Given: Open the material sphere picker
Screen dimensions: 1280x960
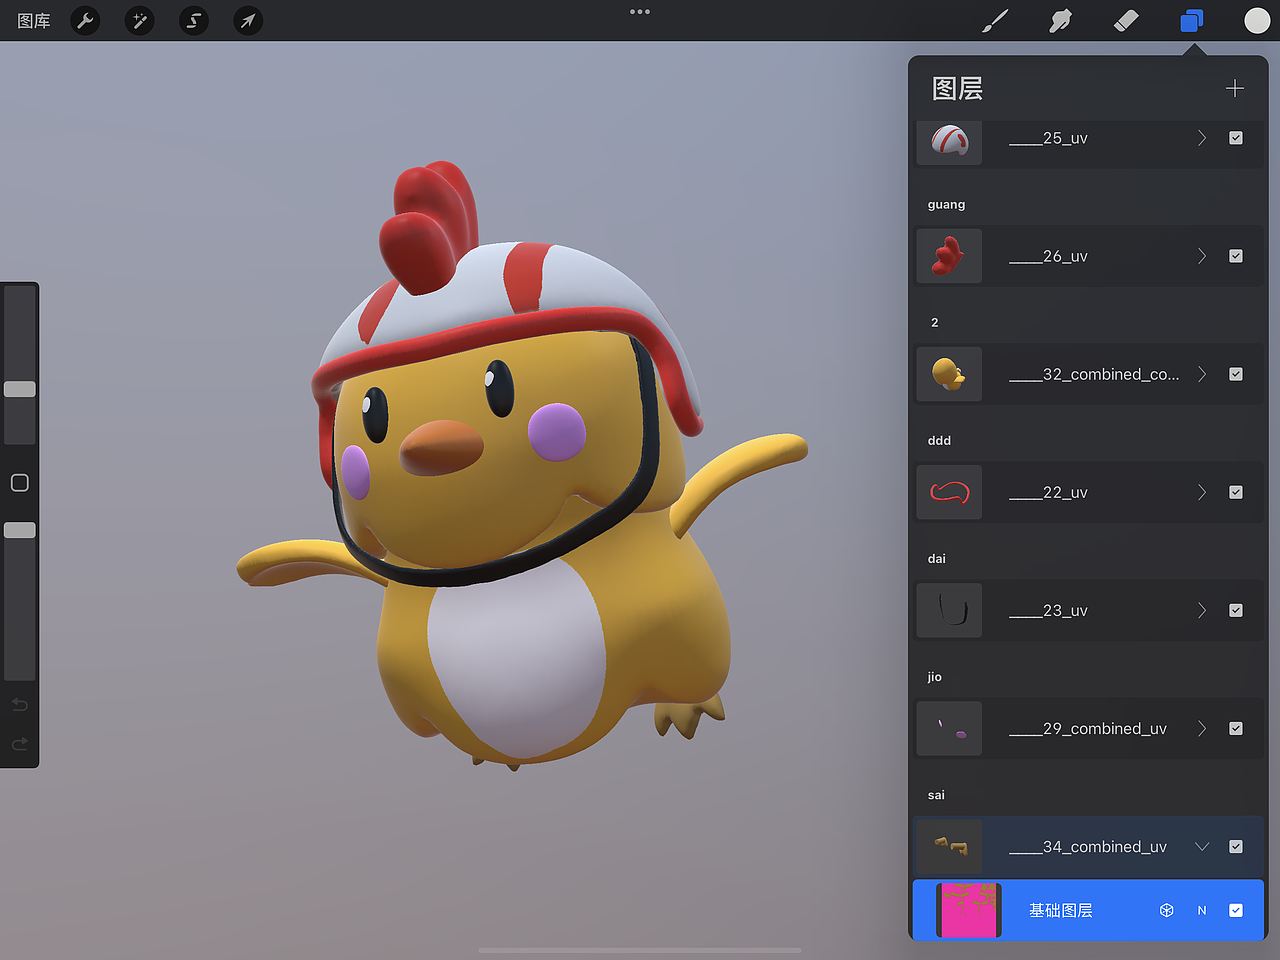Looking at the screenshot, I should 1257,20.
